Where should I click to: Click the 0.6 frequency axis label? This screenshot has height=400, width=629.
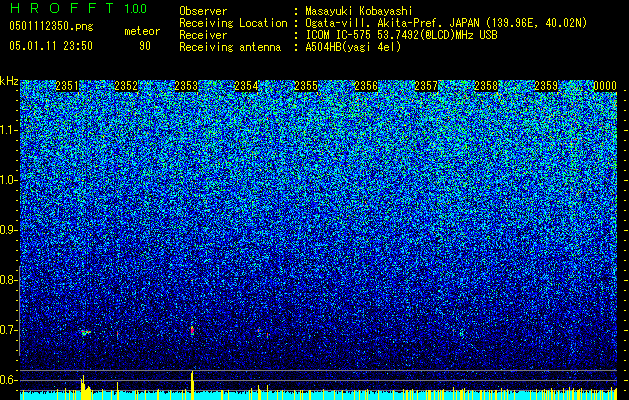click(x=7, y=380)
